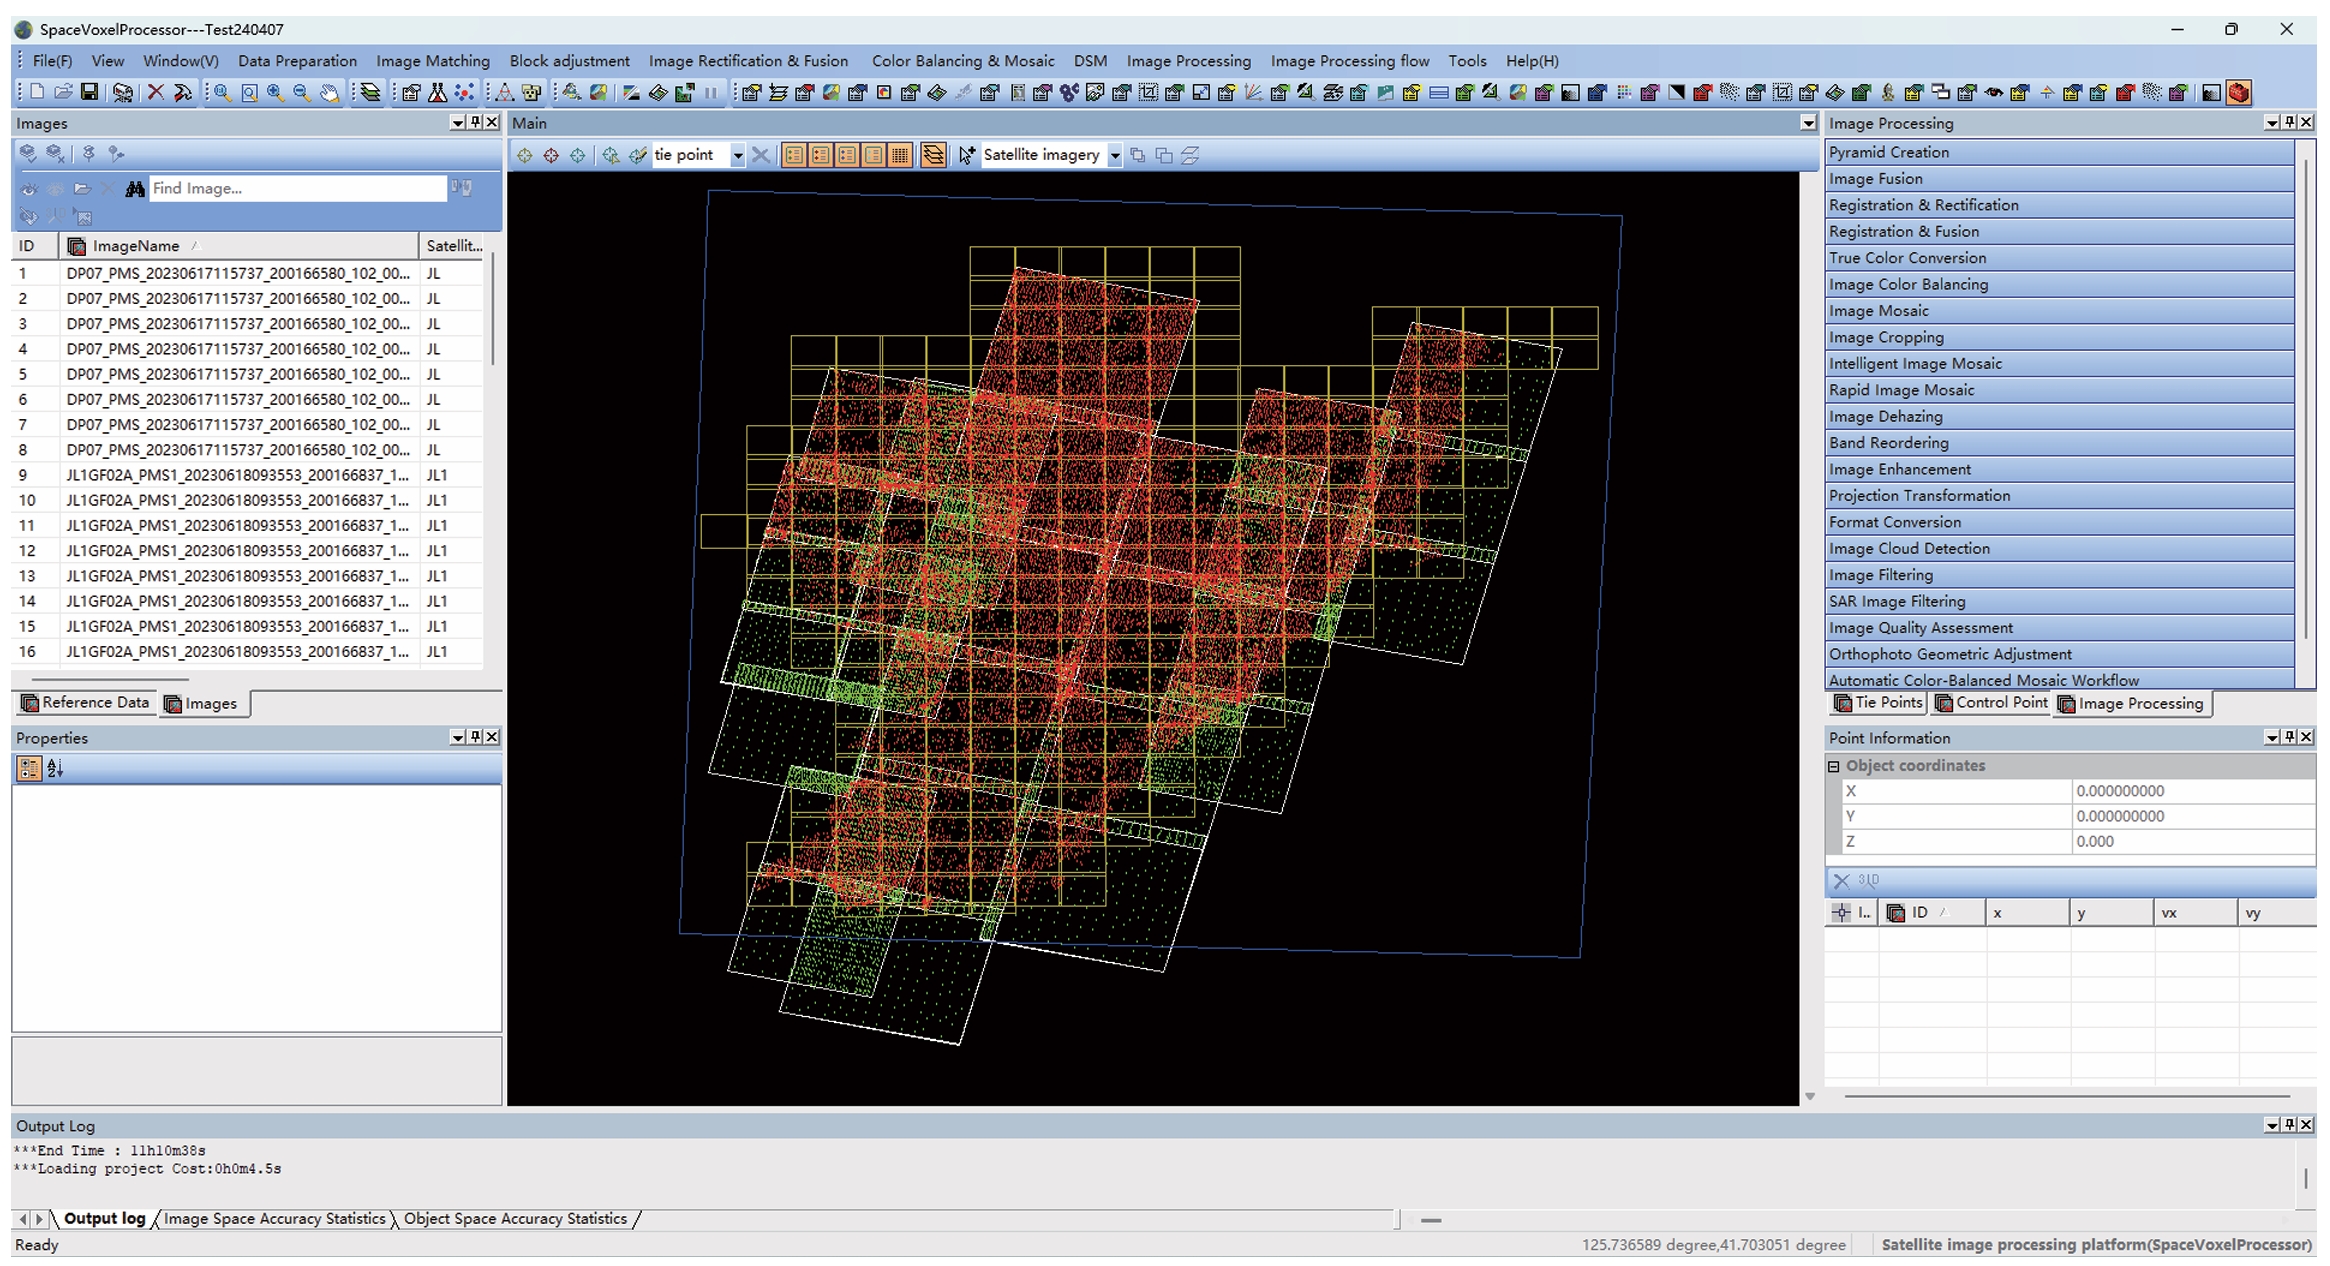Click the green crosshair icon in the Main view toolbar

[x=577, y=155]
